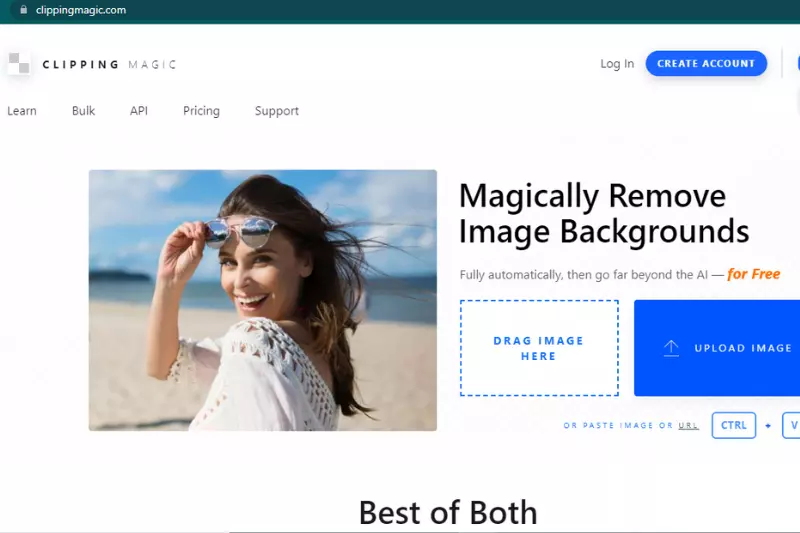The image size is (800, 533).
Task: Click the 'Best of Both' heading
Action: [x=448, y=512]
